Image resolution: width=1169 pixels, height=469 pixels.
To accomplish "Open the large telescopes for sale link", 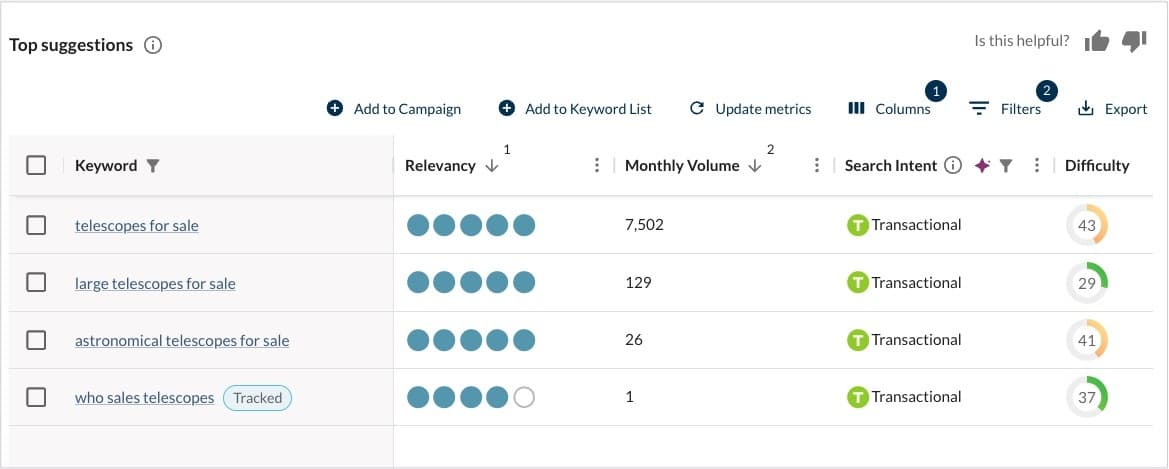I will pyautogui.click(x=155, y=284).
